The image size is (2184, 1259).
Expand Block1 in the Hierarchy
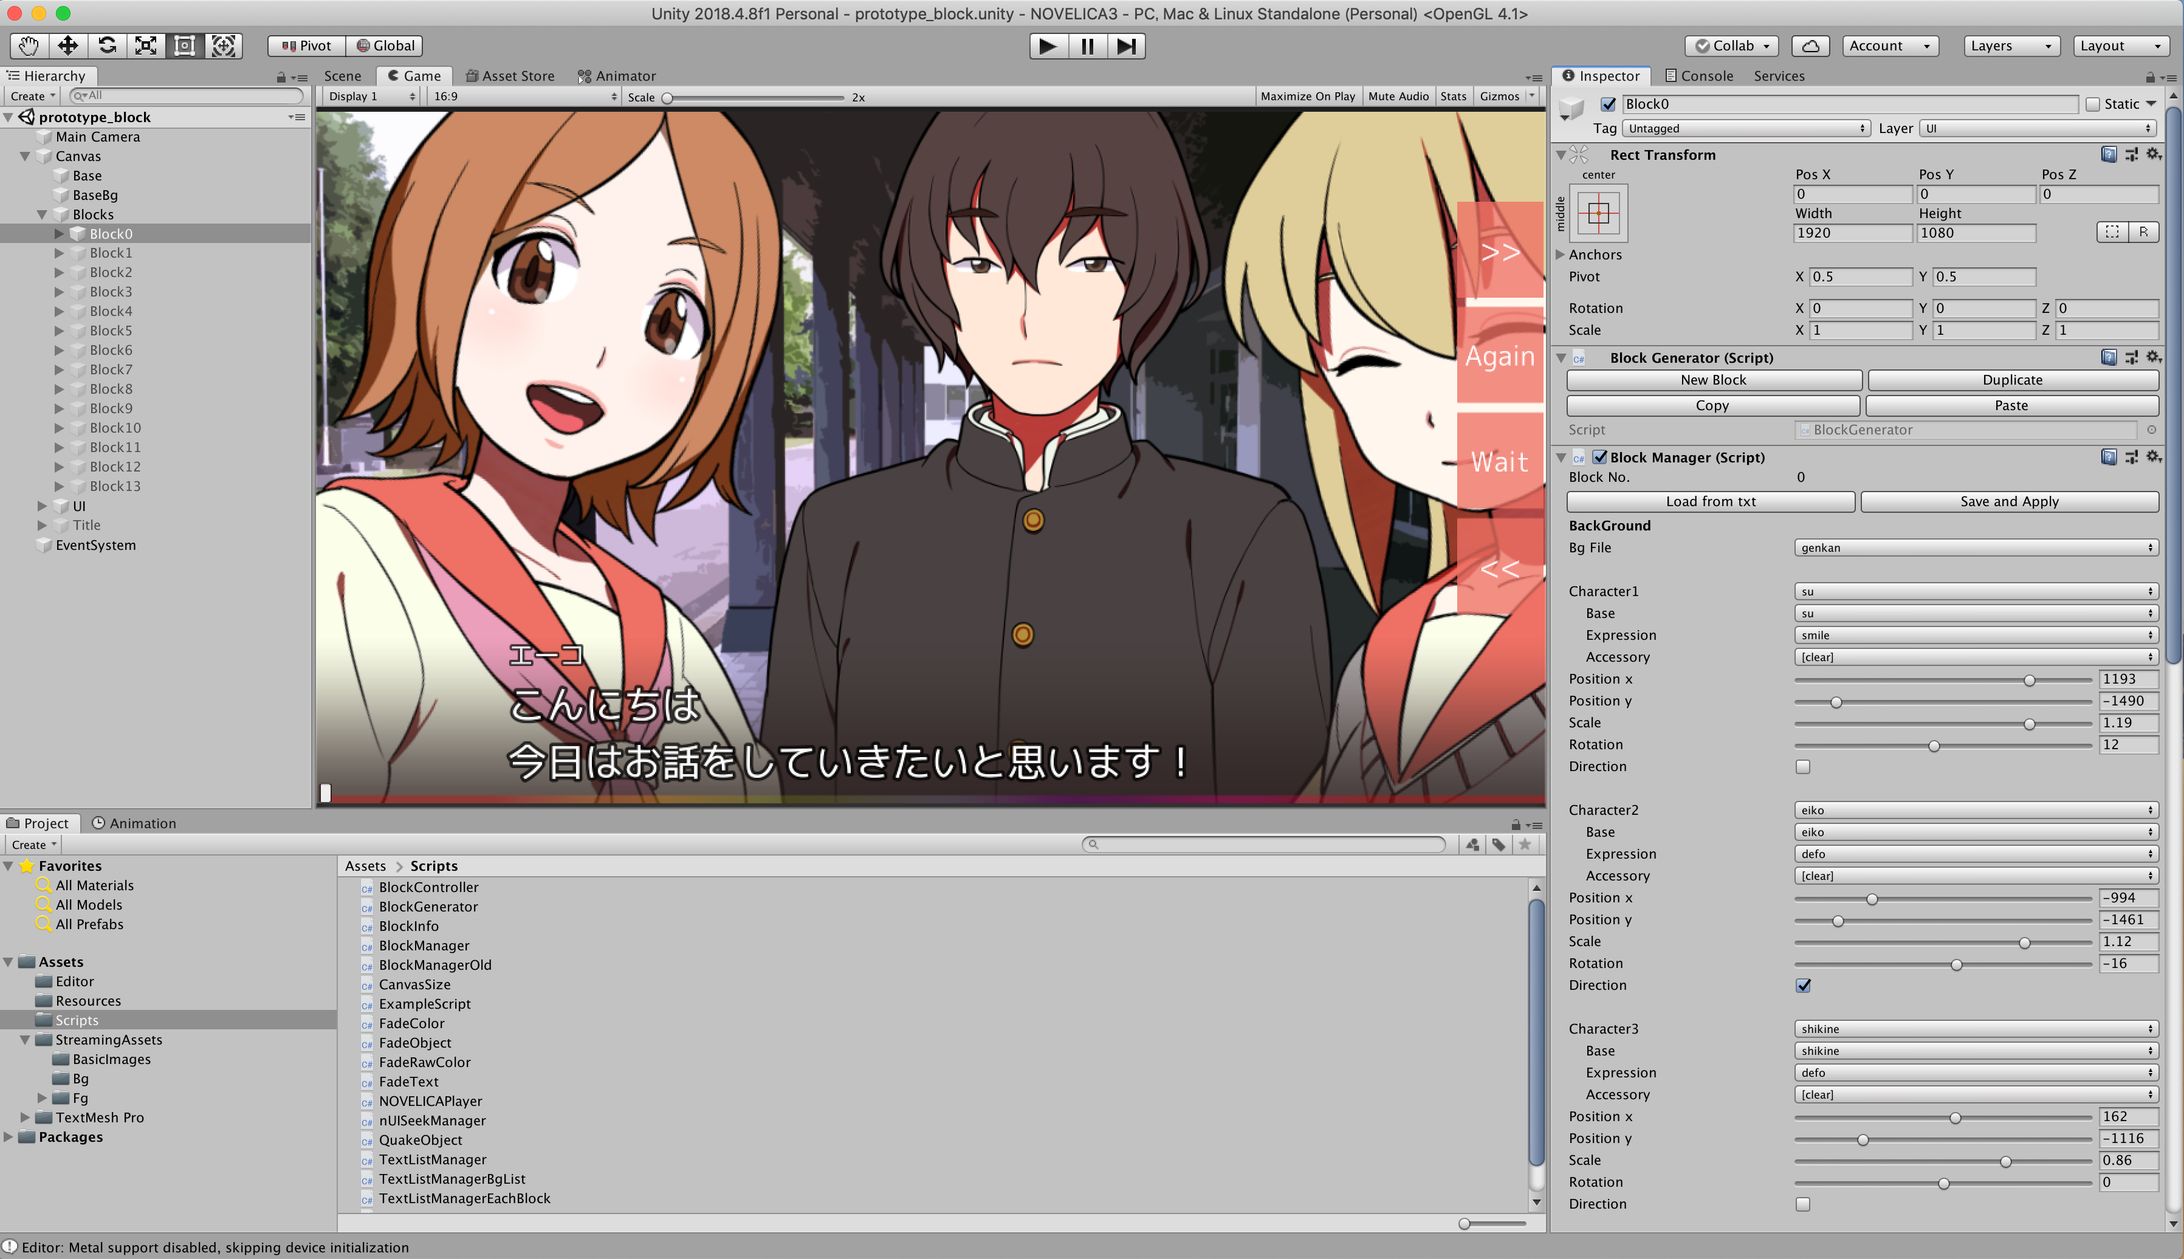59,253
